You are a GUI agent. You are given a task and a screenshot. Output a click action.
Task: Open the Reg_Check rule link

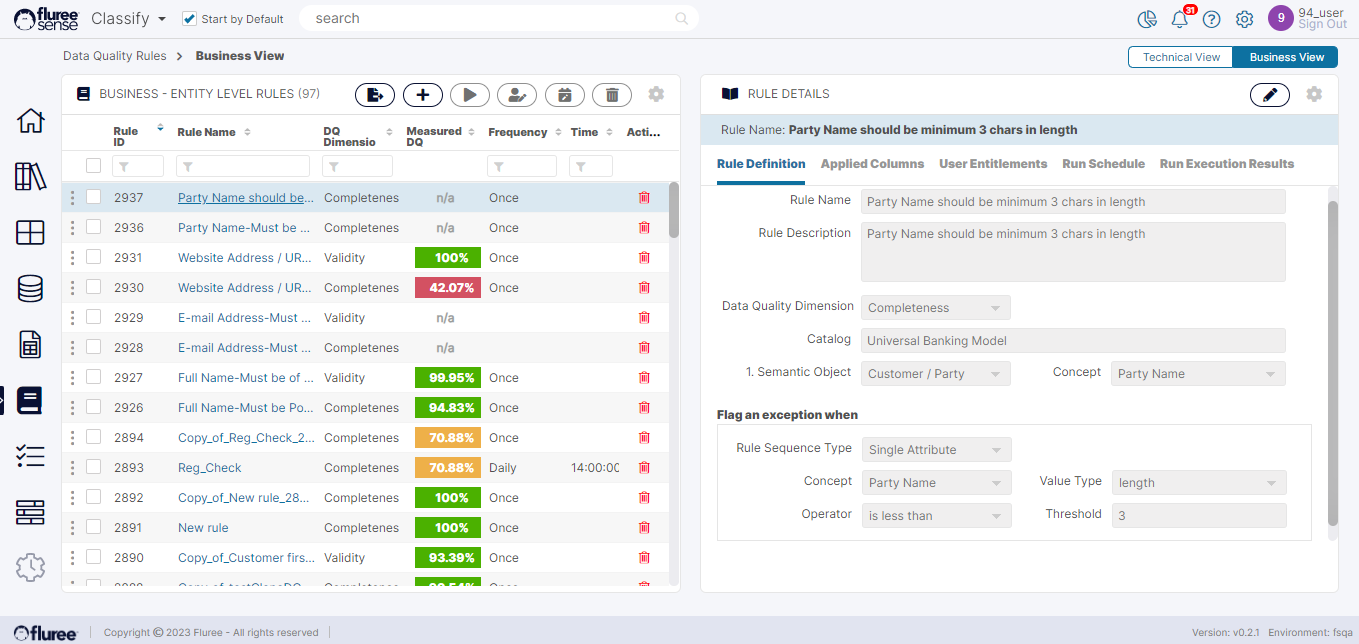click(x=210, y=468)
